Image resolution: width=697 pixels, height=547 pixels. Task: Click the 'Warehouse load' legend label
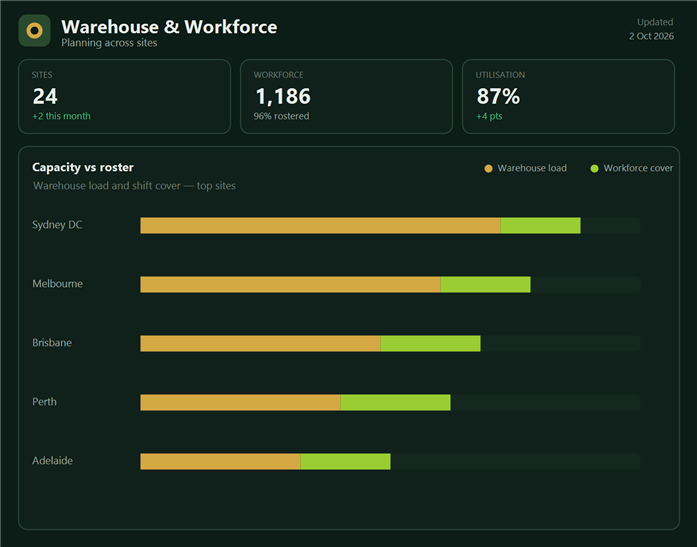coord(532,168)
